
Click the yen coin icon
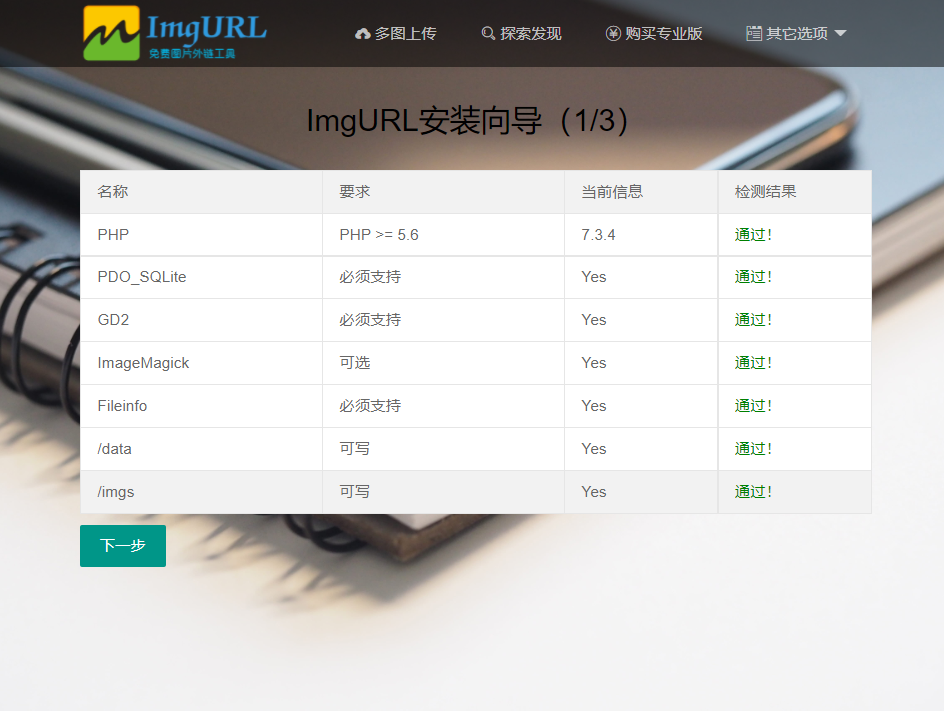[613, 34]
